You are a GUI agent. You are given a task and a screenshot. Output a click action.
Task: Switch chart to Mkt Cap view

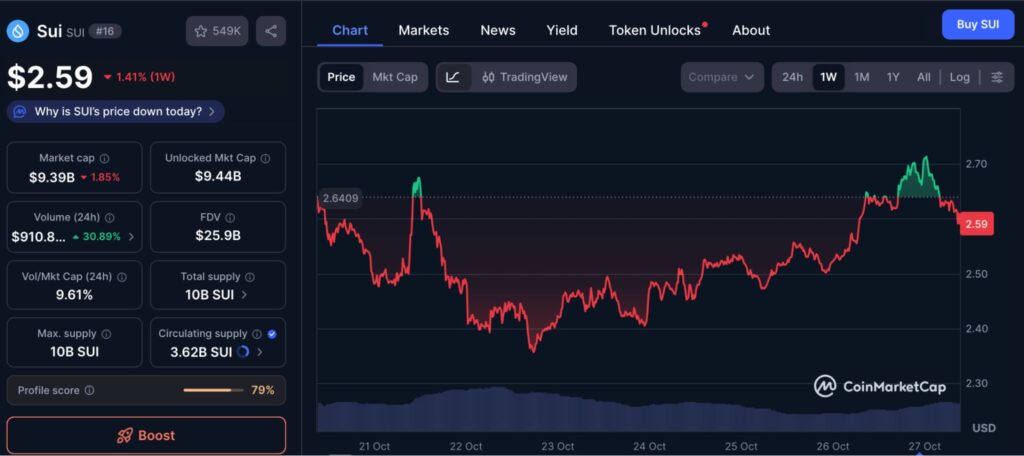395,77
